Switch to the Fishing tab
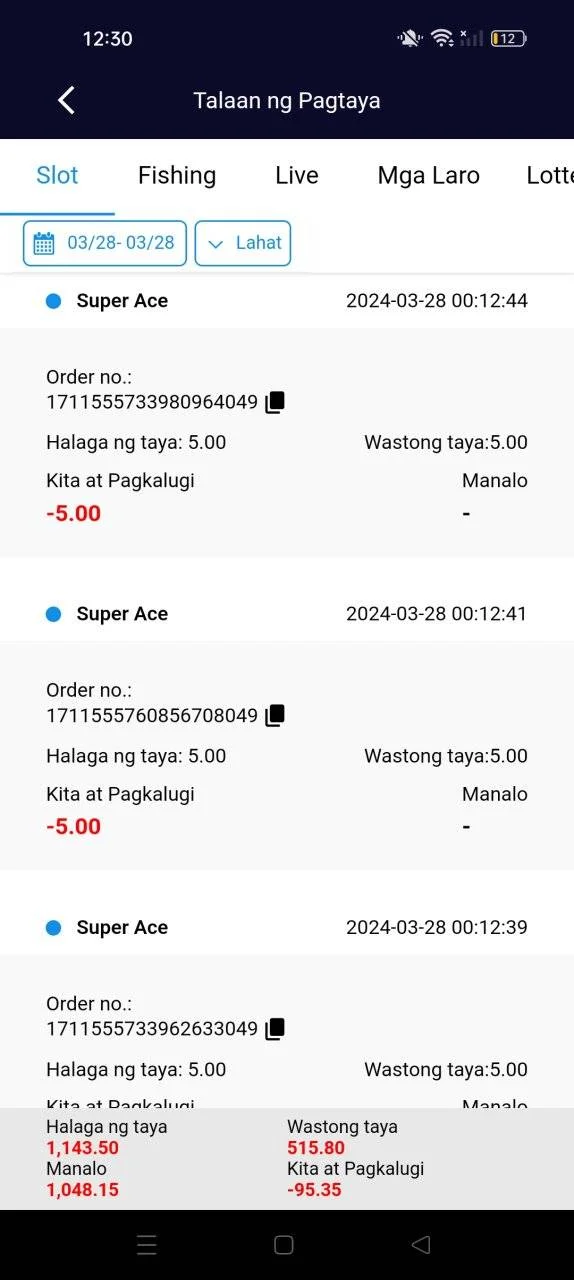Image resolution: width=574 pixels, height=1280 pixels. [177, 175]
